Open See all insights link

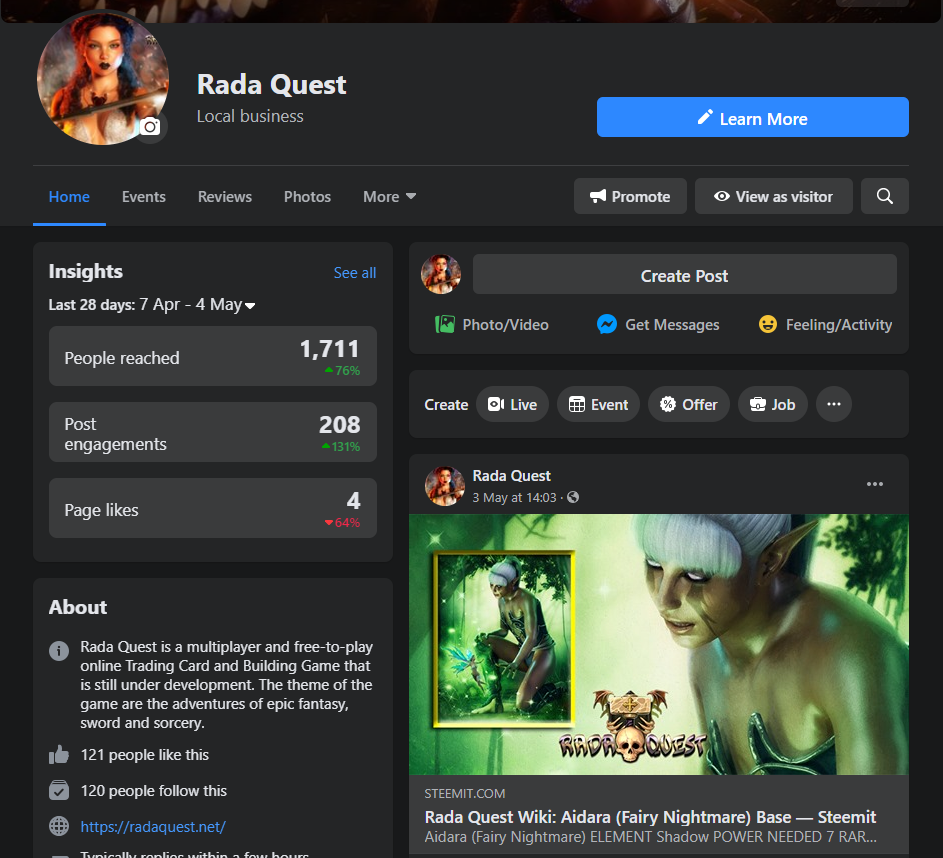click(355, 273)
